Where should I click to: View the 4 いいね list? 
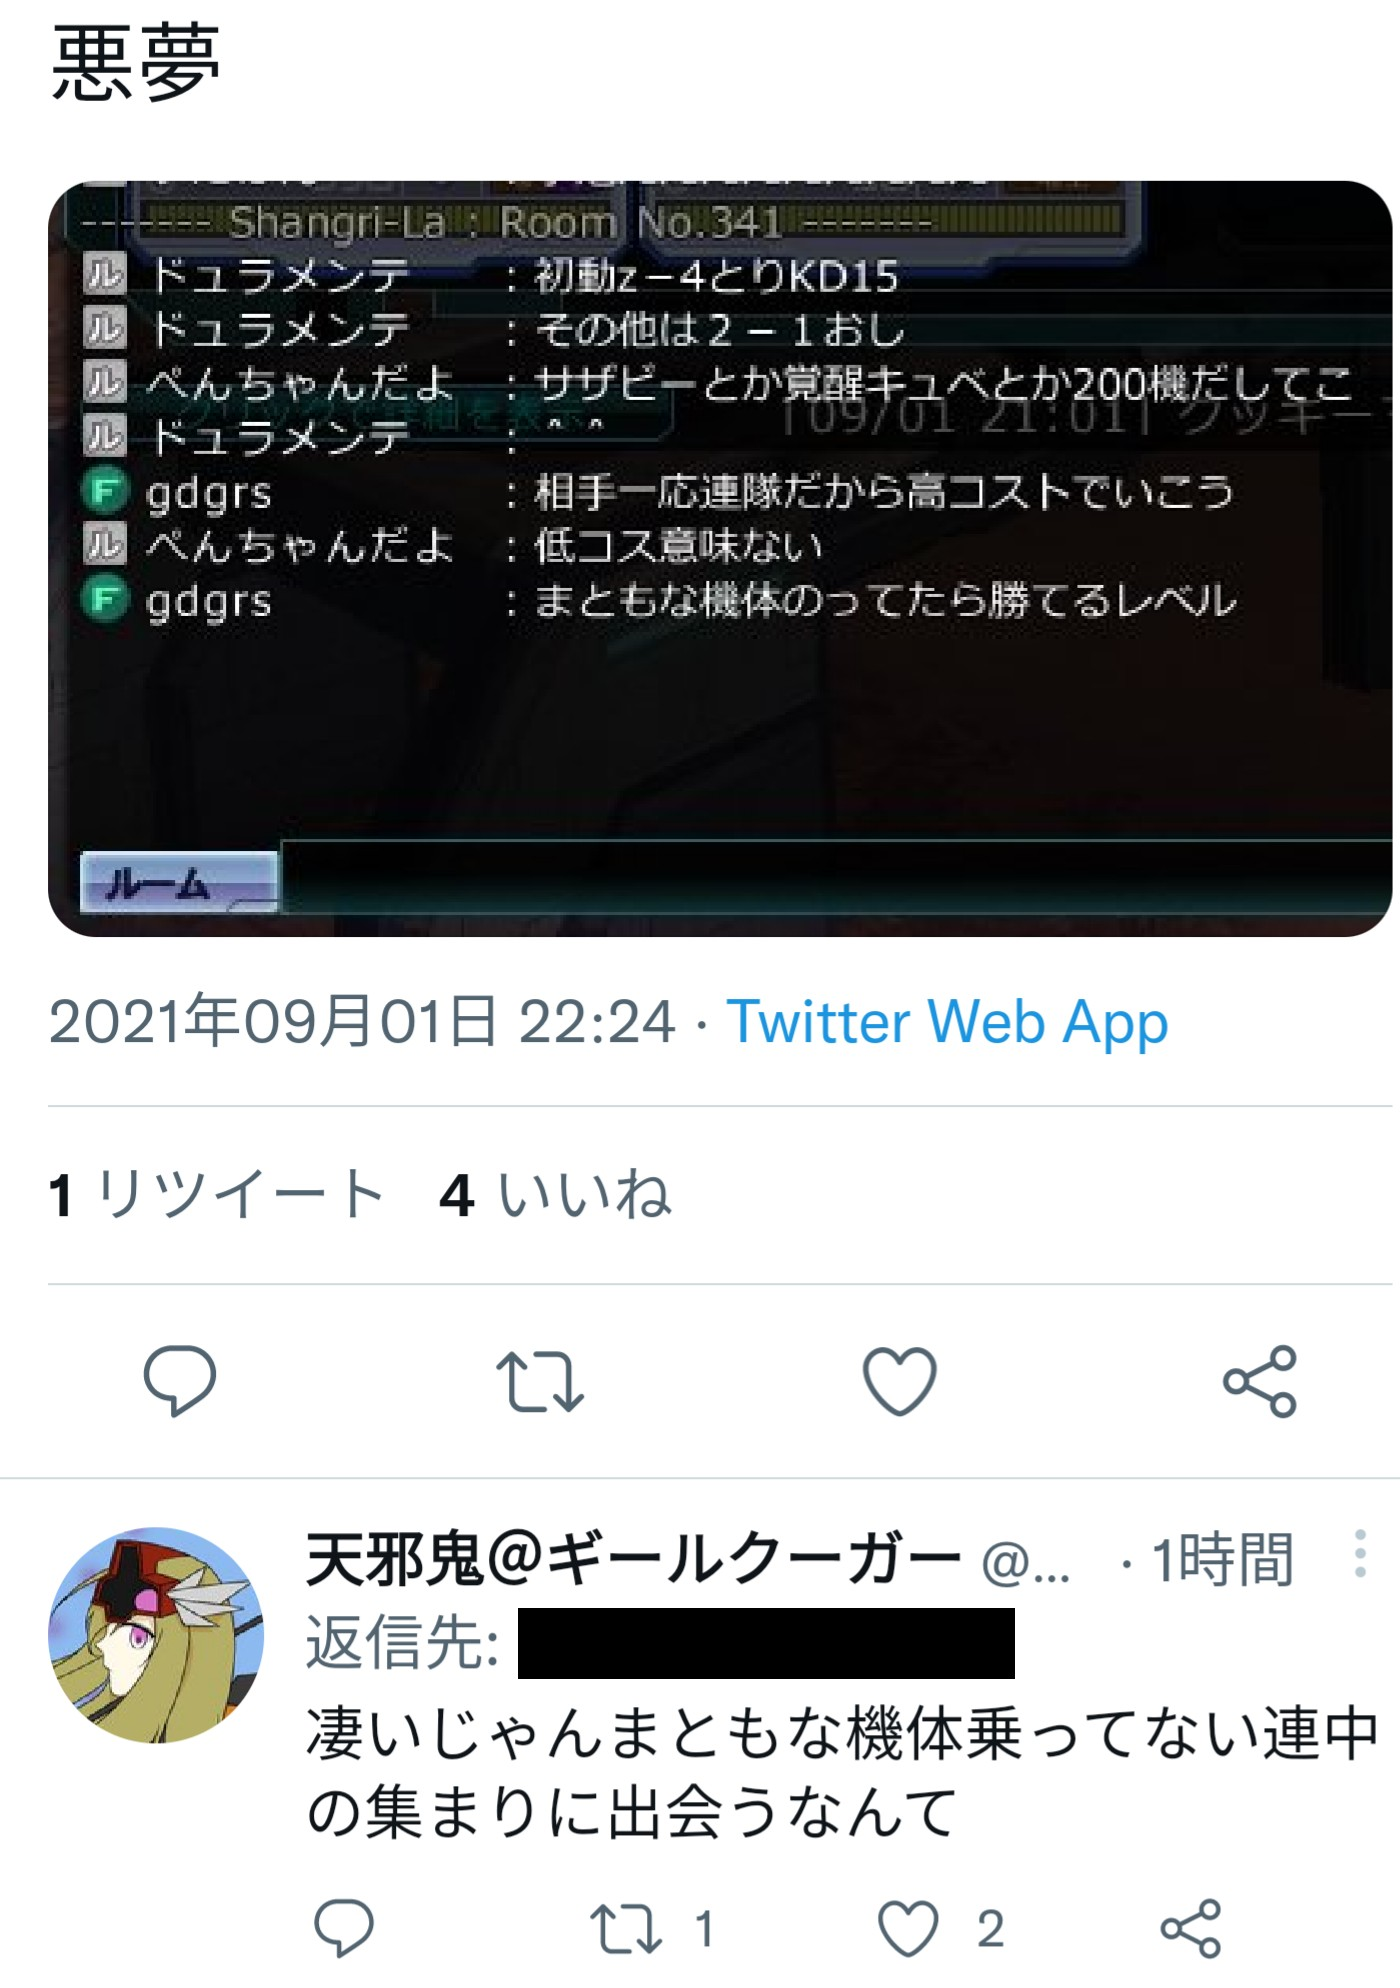(x=556, y=1194)
